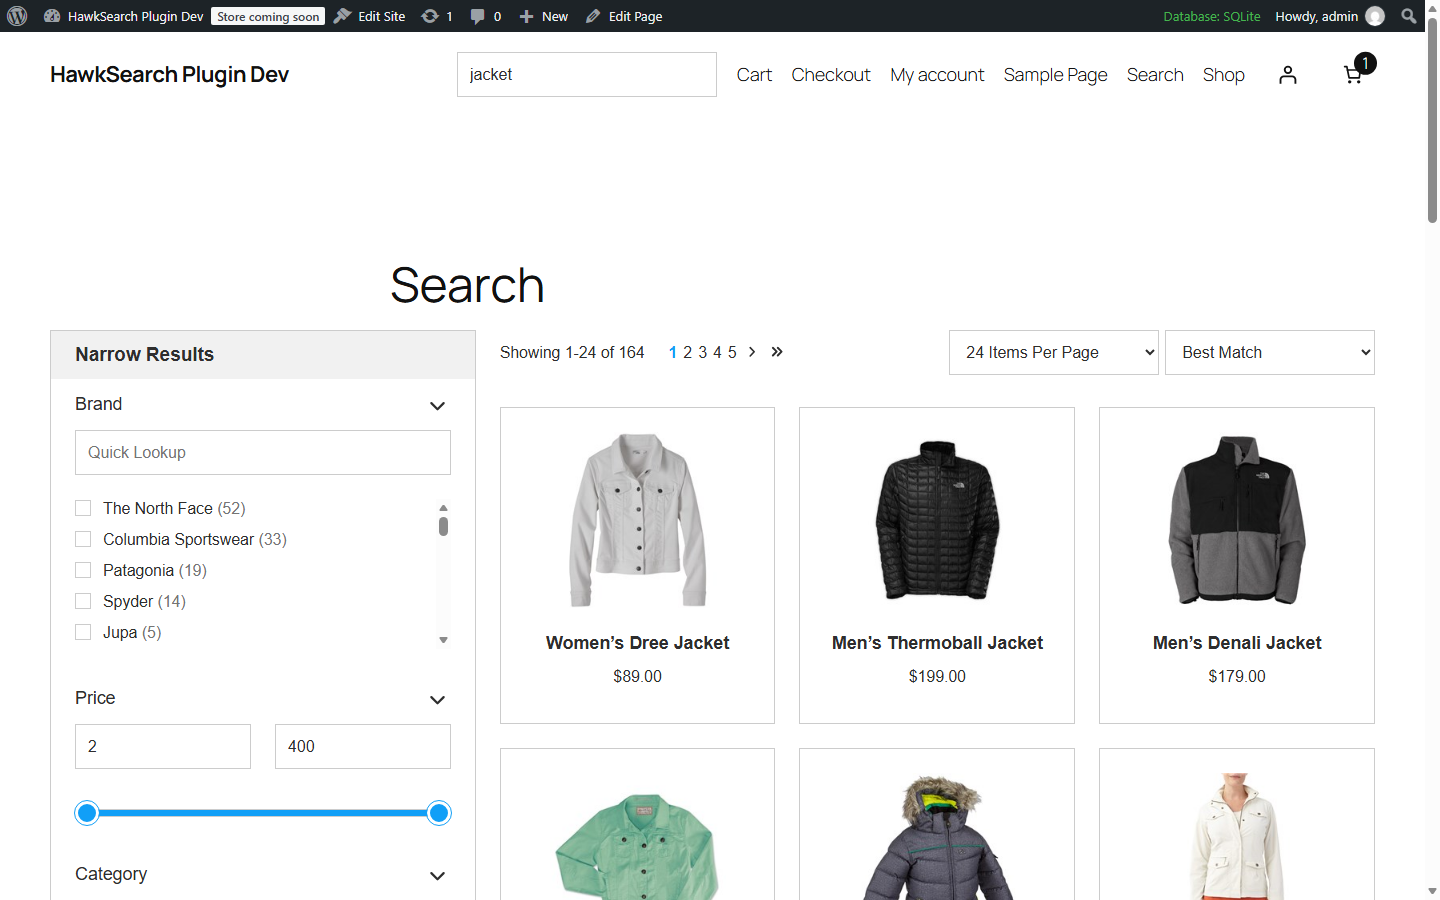Collapse the Price facet chevron

[437, 700]
